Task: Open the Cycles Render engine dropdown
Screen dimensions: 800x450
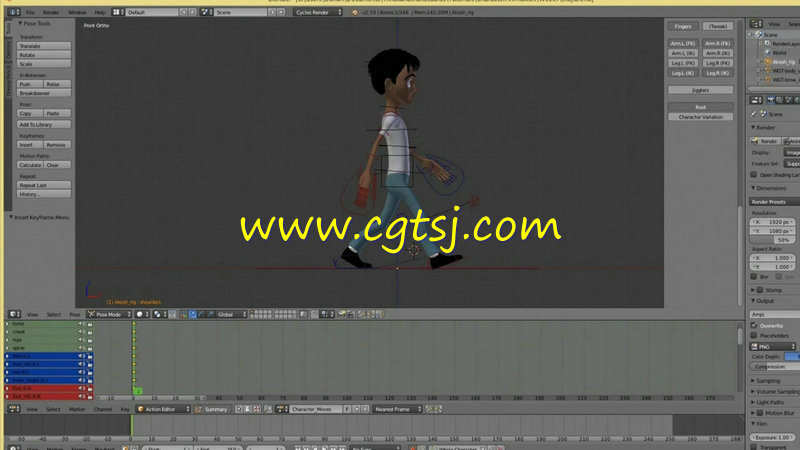Action: pyautogui.click(x=317, y=12)
